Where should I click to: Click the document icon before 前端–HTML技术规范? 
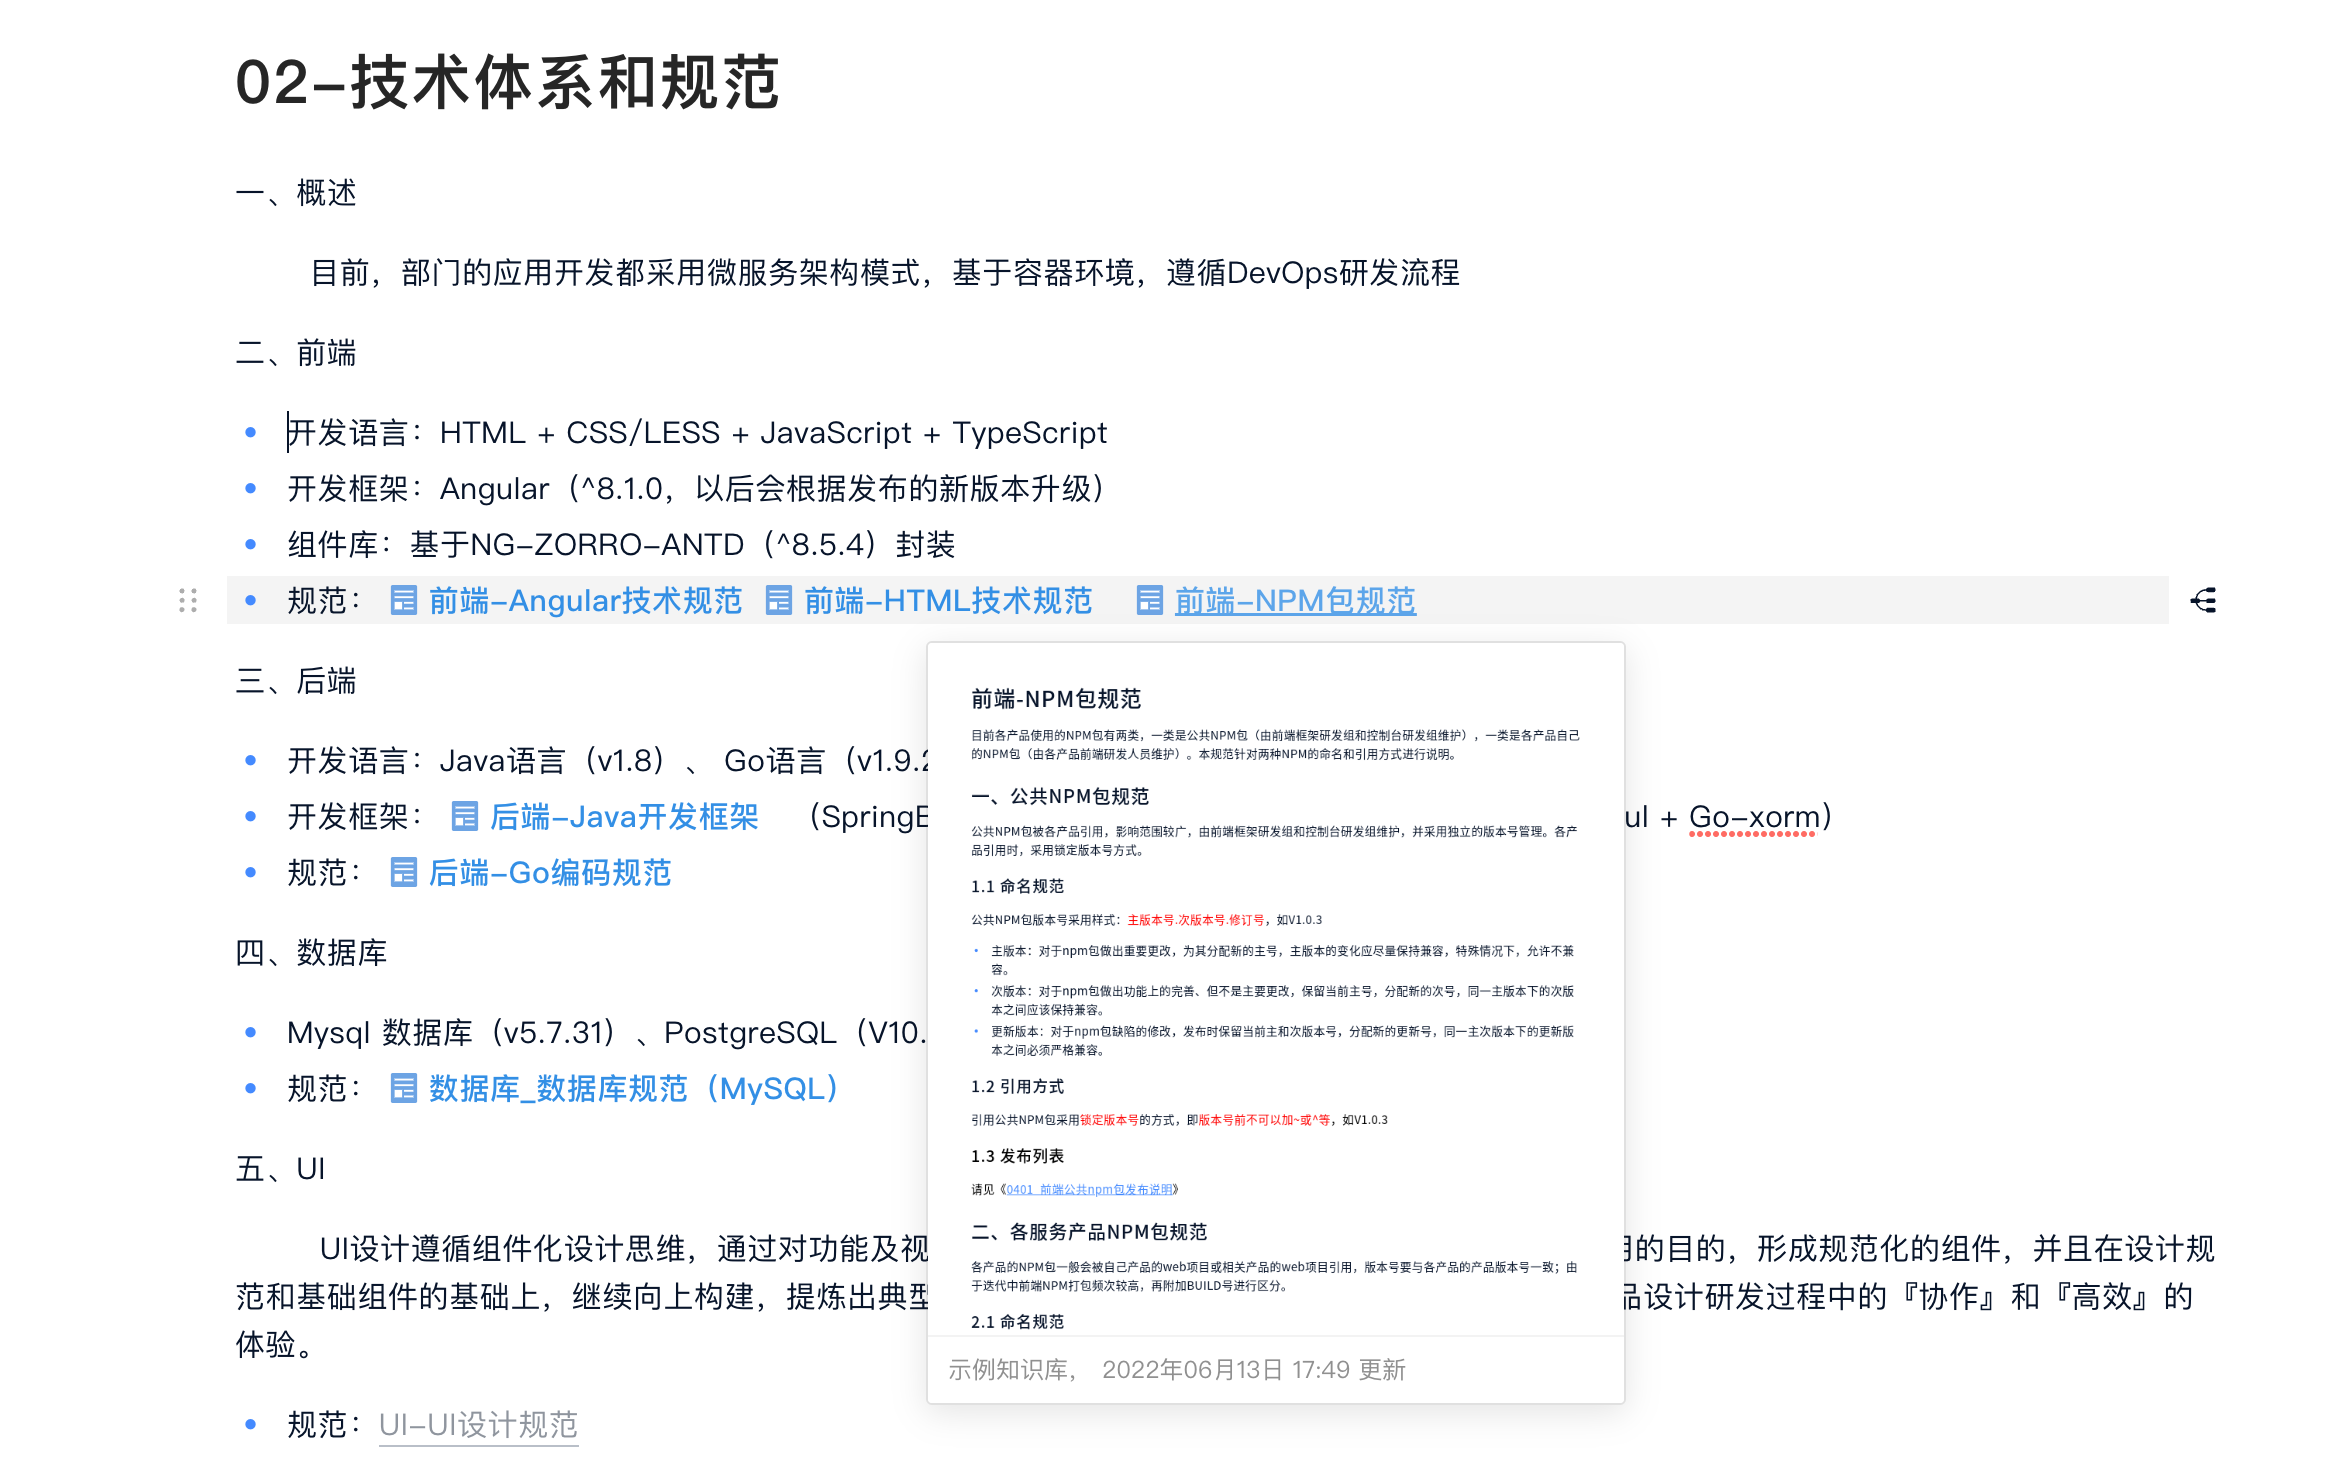click(x=778, y=600)
